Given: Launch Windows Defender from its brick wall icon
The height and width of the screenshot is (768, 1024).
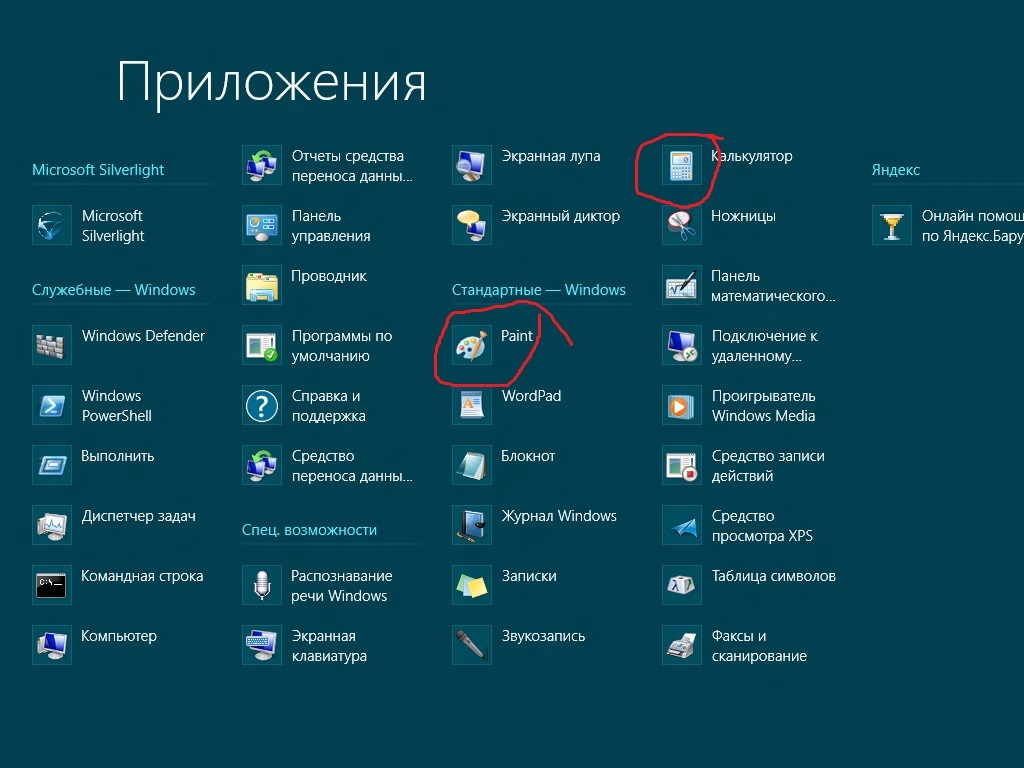Looking at the screenshot, I should [52, 345].
